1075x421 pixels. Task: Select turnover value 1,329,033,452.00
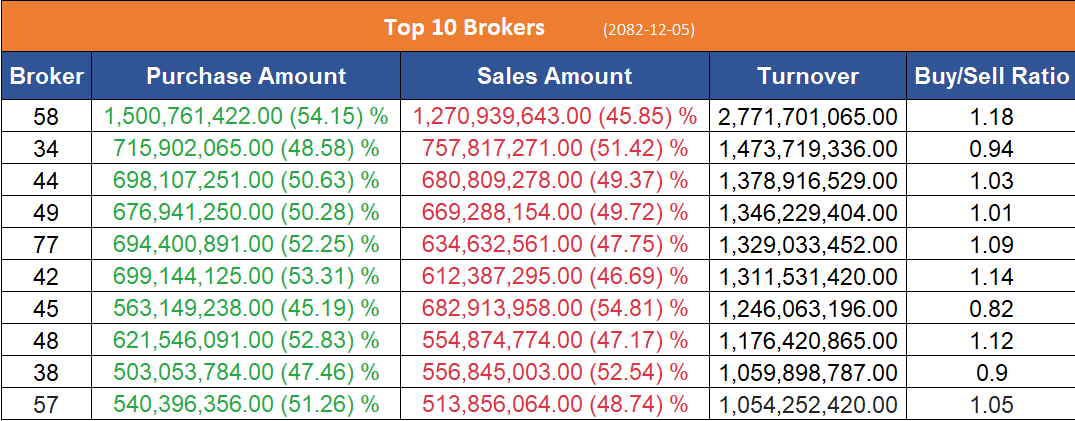[x=807, y=245]
